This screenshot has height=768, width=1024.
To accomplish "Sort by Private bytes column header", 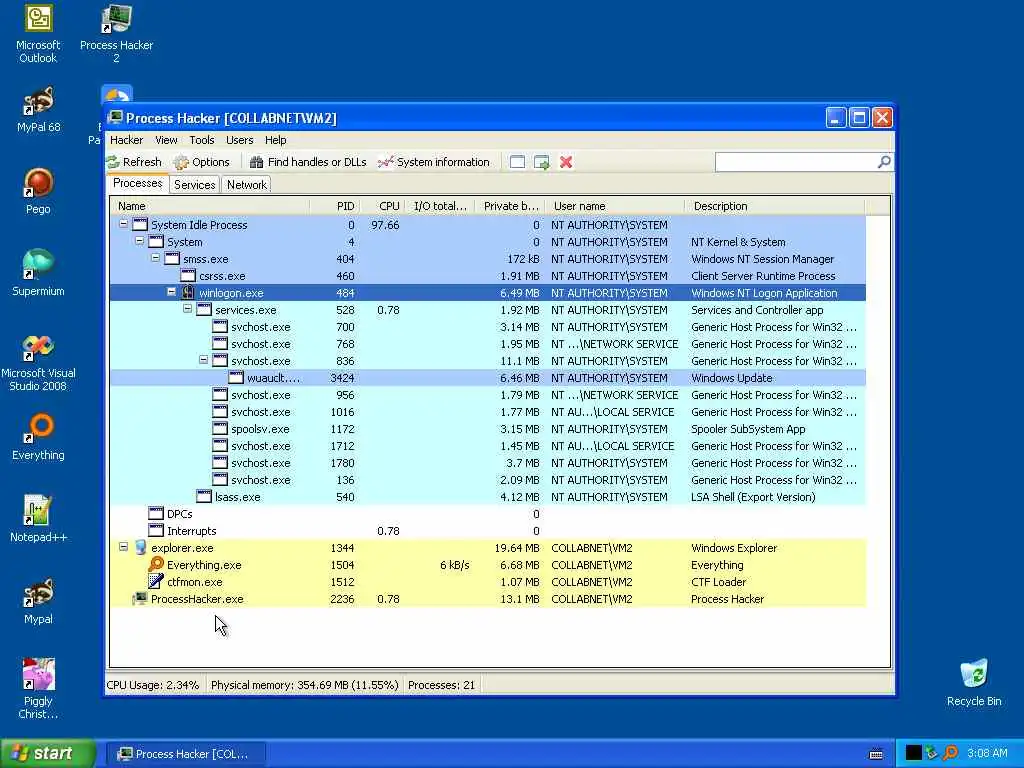I will (510, 206).
